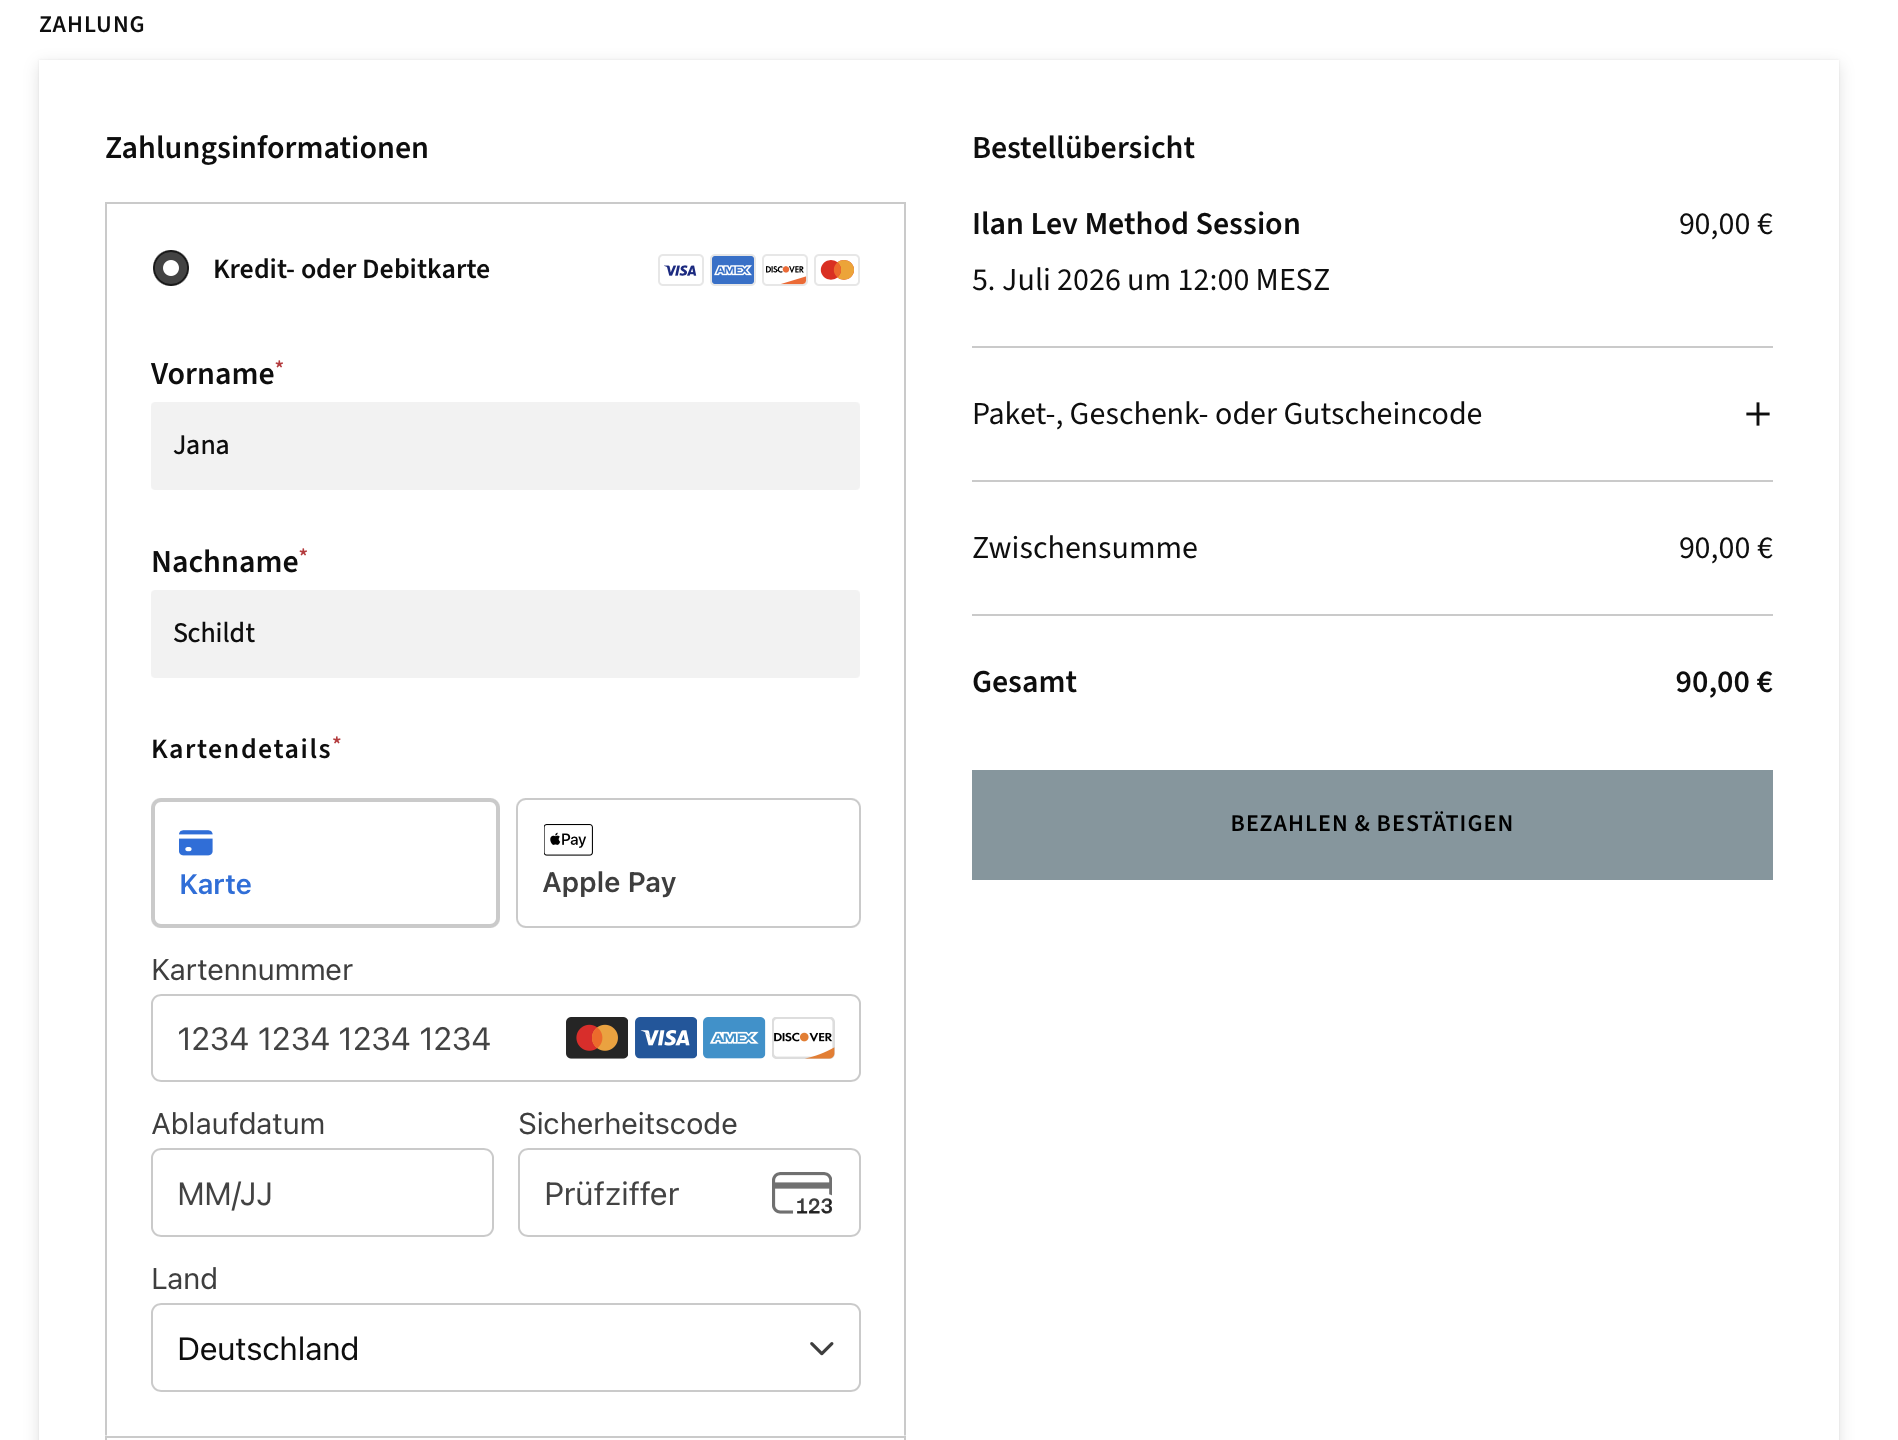This screenshot has height=1440, width=1898.
Task: Click the Ilan Lev Method Session title
Action: 1136,224
